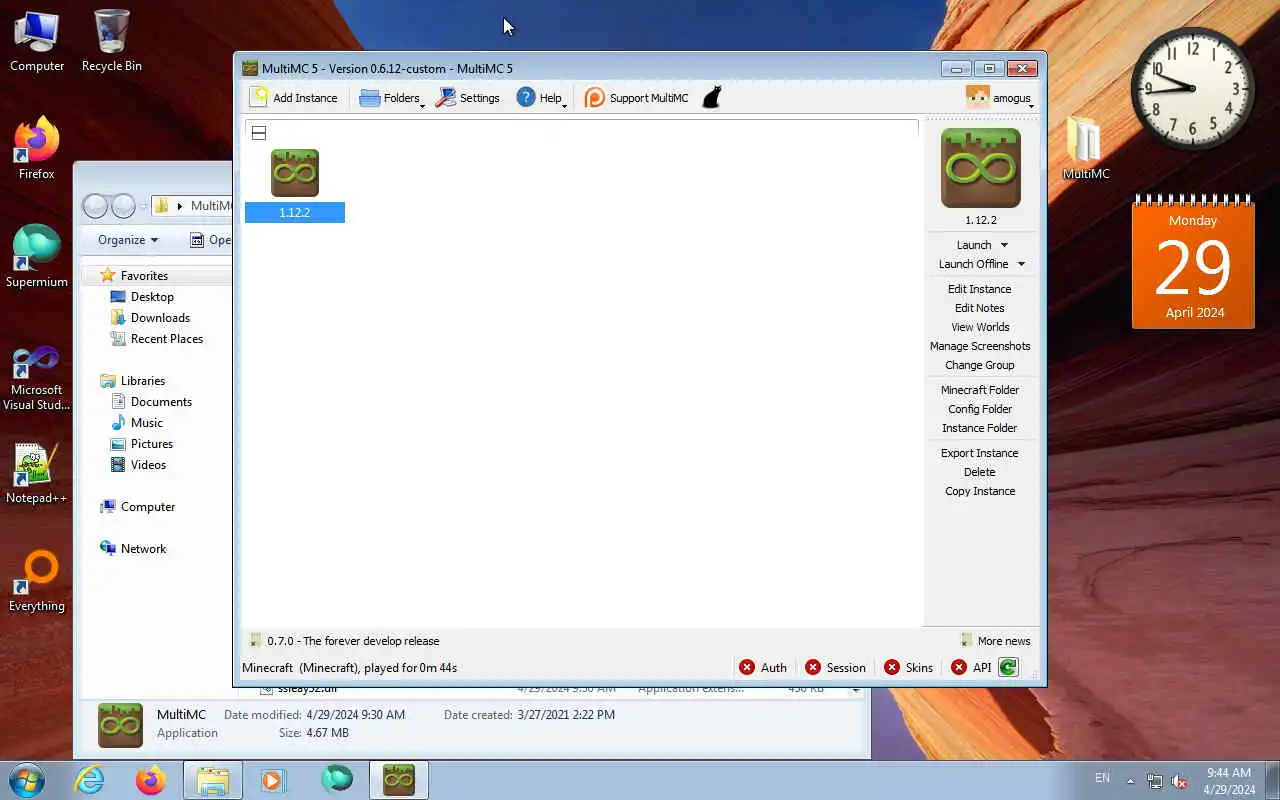The height and width of the screenshot is (800, 1280).
Task: Open the Help dropdown menu
Action: point(541,97)
